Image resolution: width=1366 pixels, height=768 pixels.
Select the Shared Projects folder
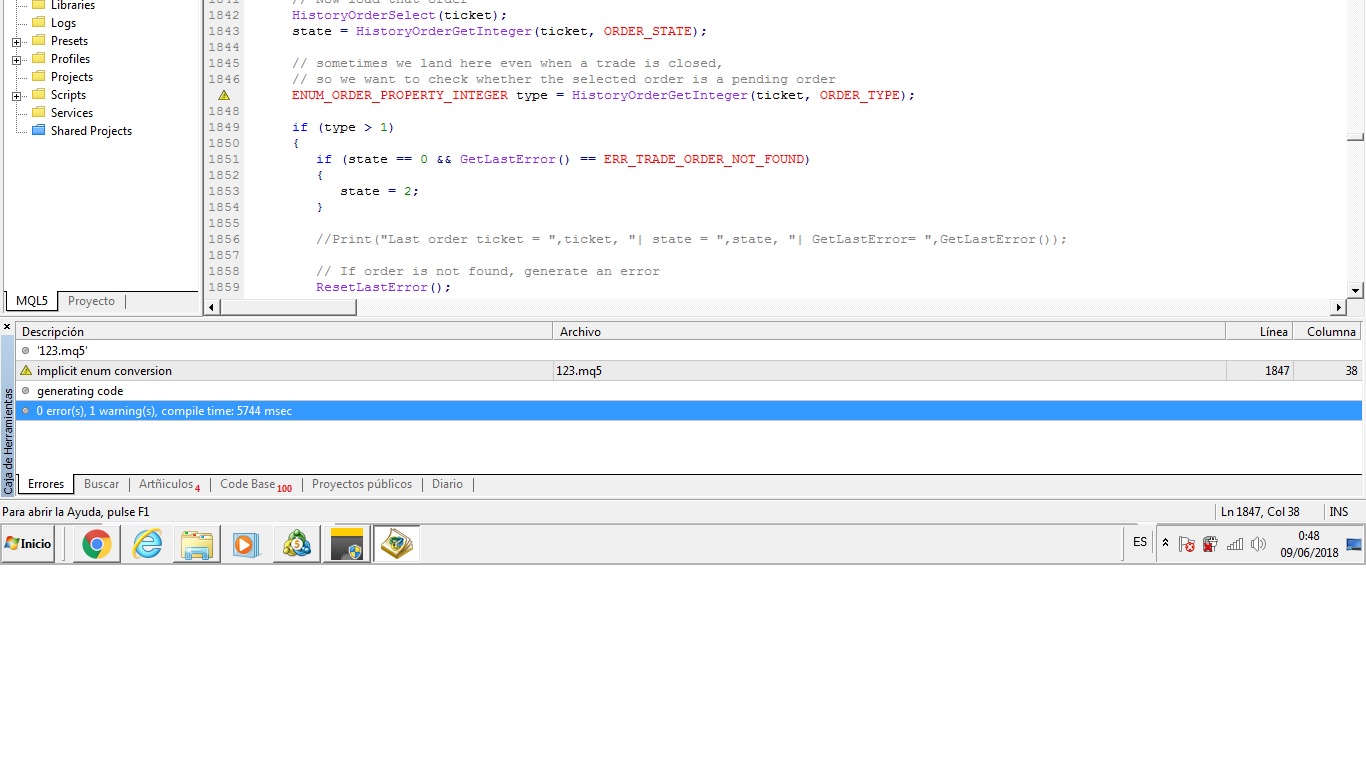pos(91,131)
